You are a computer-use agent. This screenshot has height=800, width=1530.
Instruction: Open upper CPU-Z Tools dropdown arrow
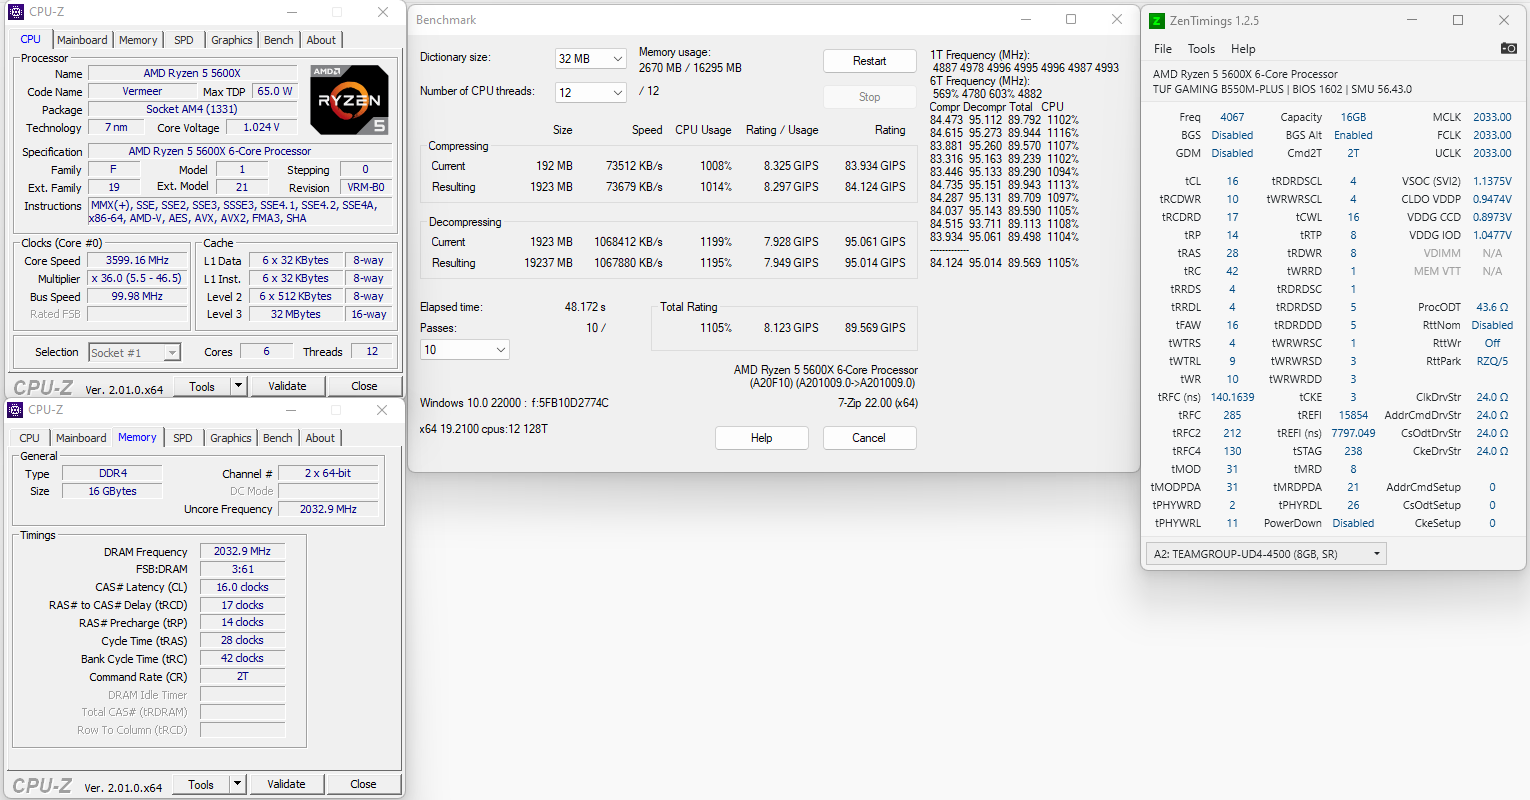(238, 386)
